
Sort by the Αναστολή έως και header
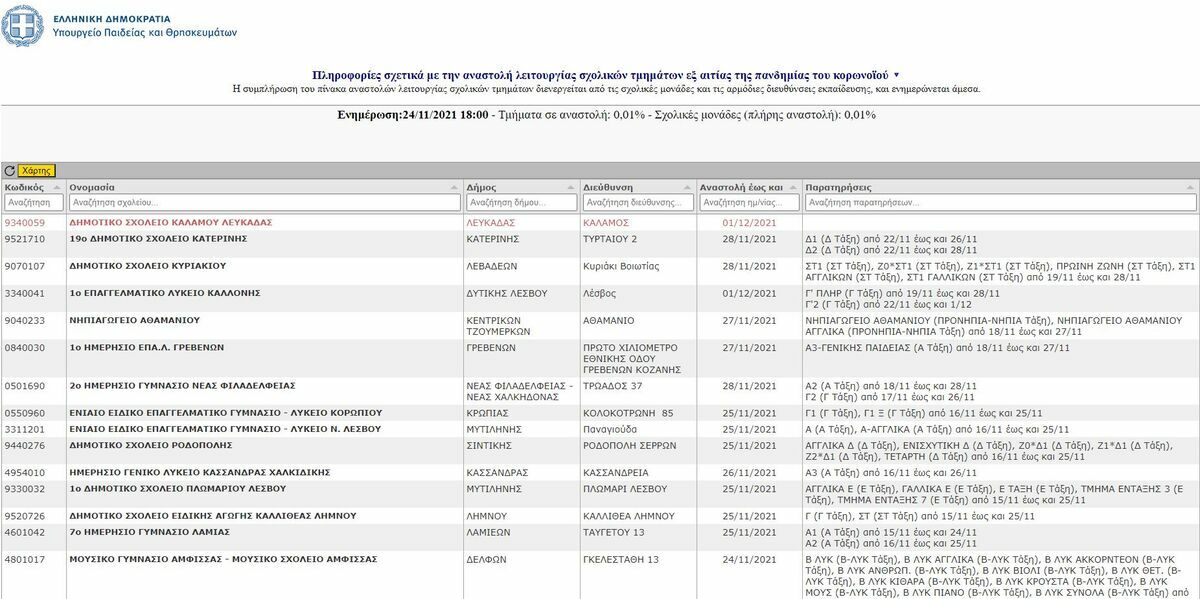tap(741, 187)
